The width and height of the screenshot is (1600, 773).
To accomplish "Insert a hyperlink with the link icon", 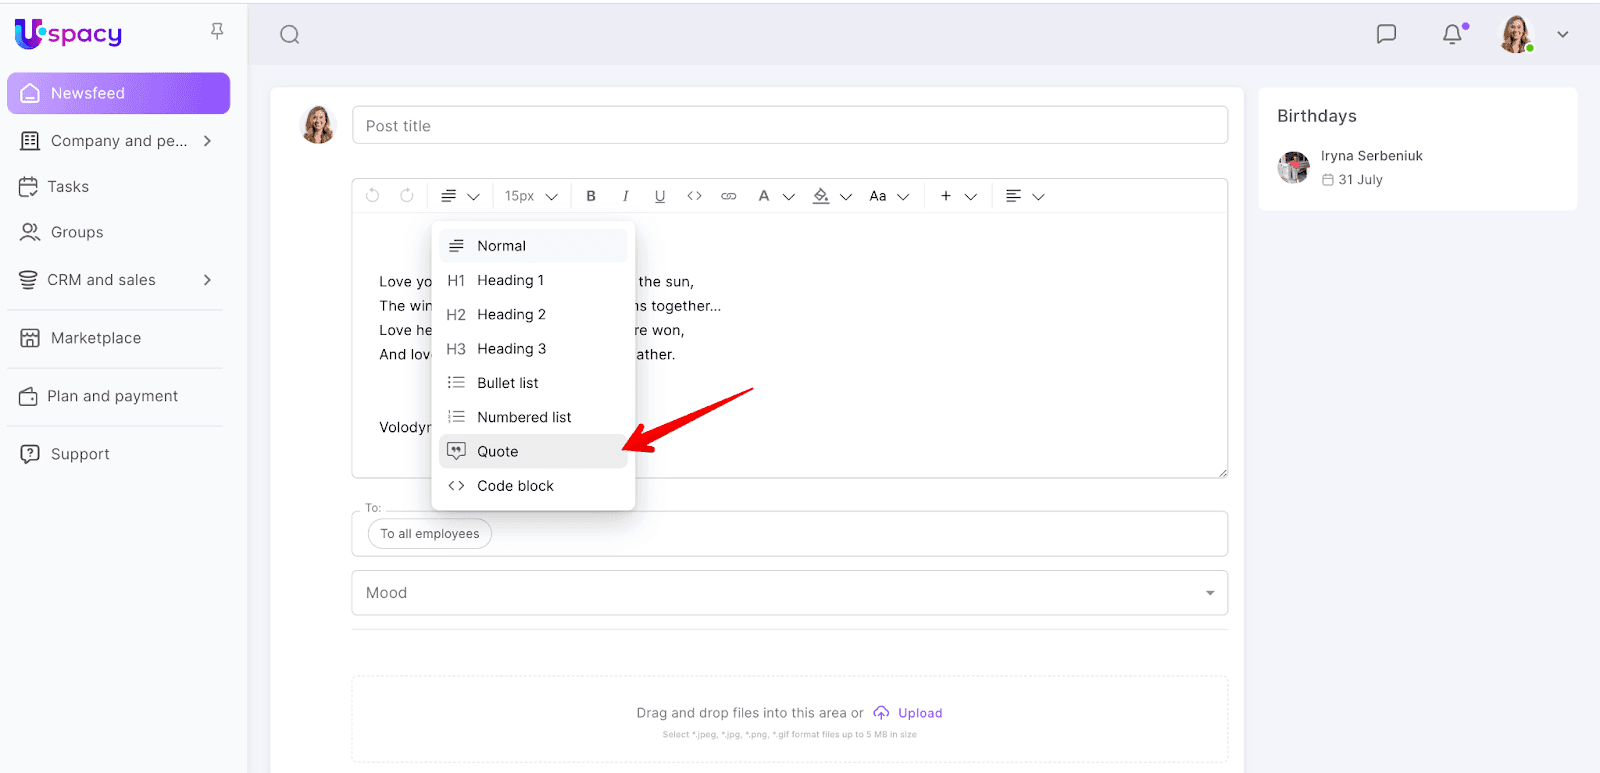I will pyautogui.click(x=729, y=196).
